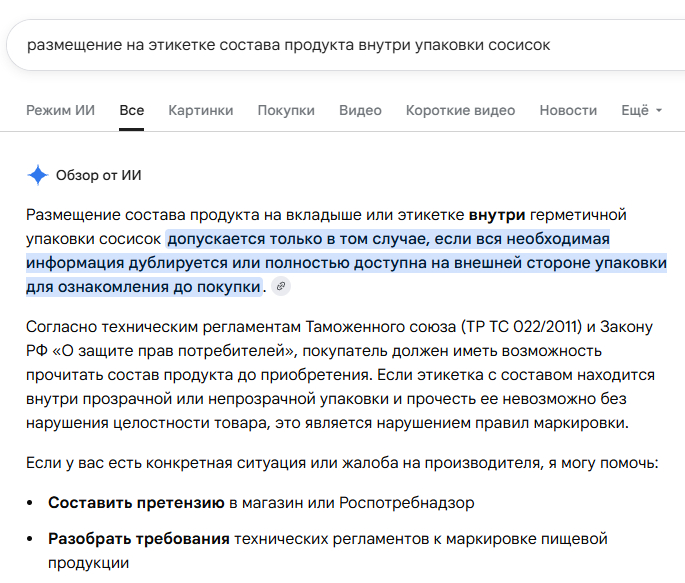Click the AI overview sparkle icon
The height and width of the screenshot is (583, 685).
coord(38,175)
